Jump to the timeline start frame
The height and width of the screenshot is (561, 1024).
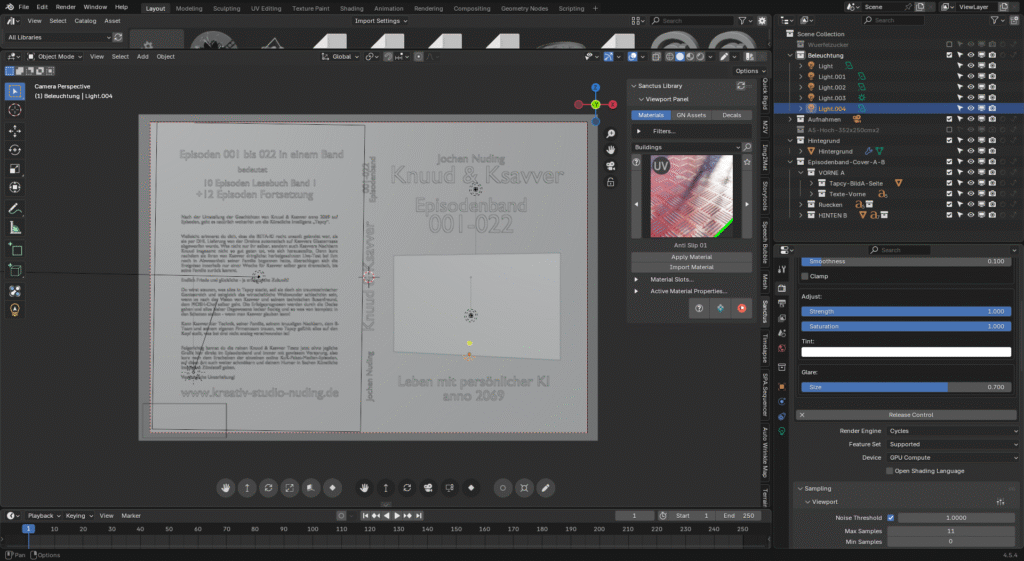click(x=365, y=515)
